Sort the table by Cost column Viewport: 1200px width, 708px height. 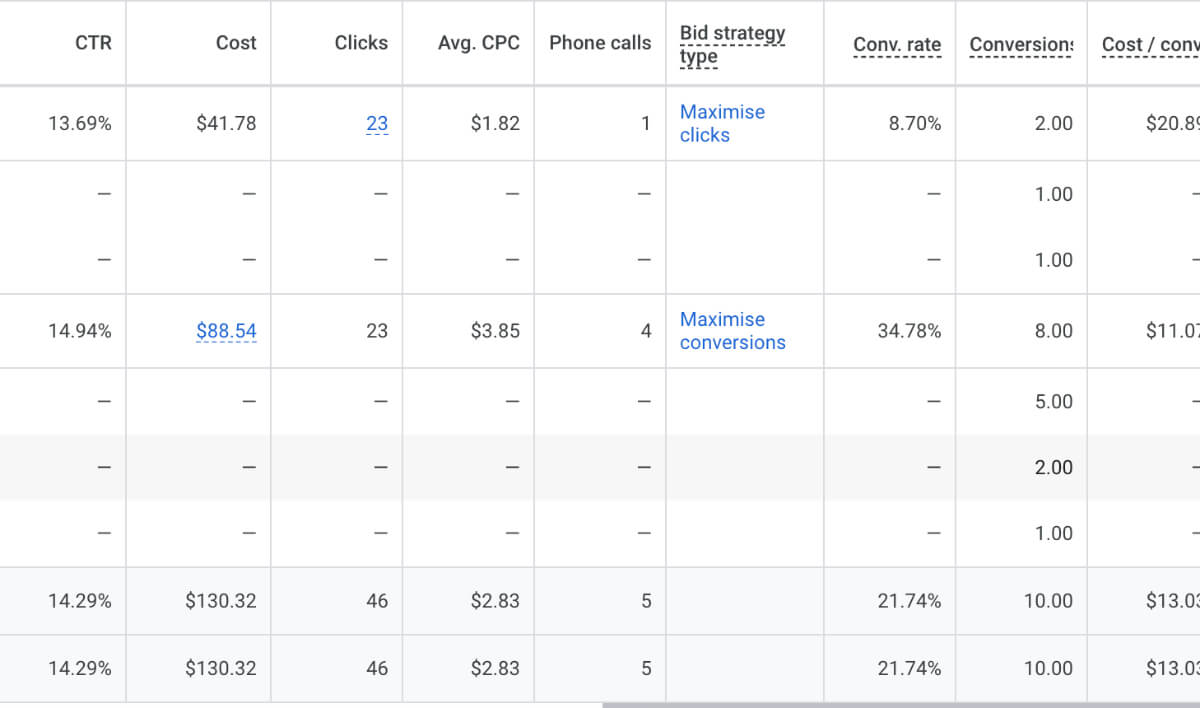[236, 43]
